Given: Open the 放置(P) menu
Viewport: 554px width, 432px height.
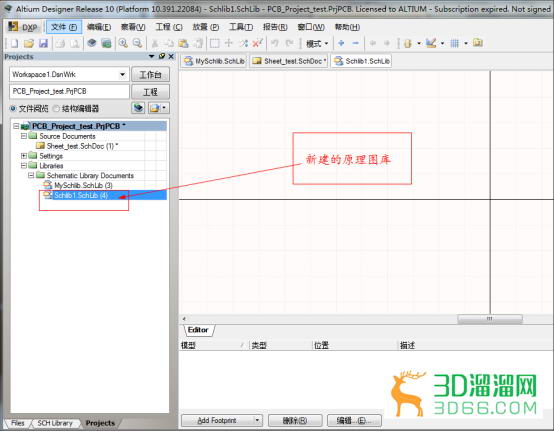Looking at the screenshot, I should coord(205,27).
